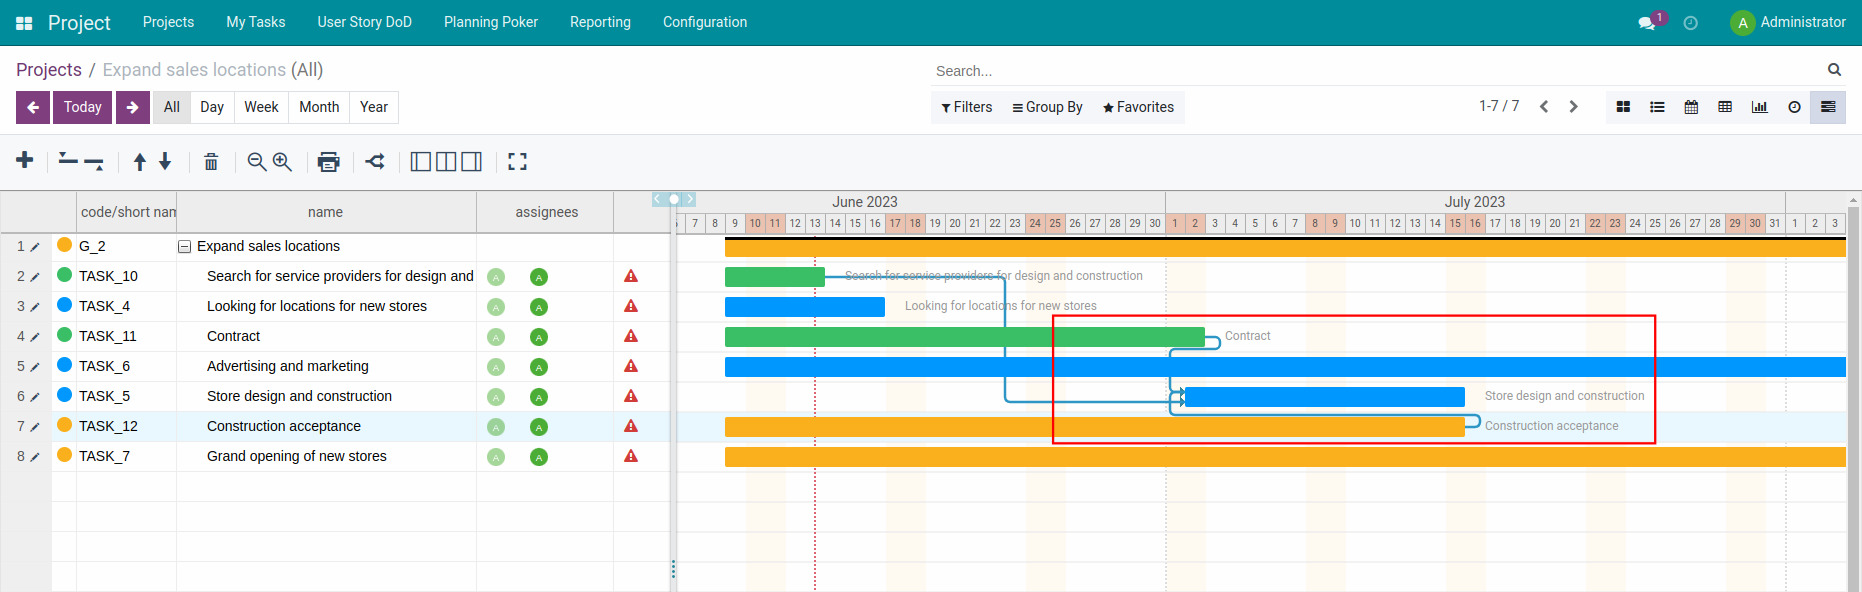
Task: Open the apps grid menu icon
Action: (24, 23)
